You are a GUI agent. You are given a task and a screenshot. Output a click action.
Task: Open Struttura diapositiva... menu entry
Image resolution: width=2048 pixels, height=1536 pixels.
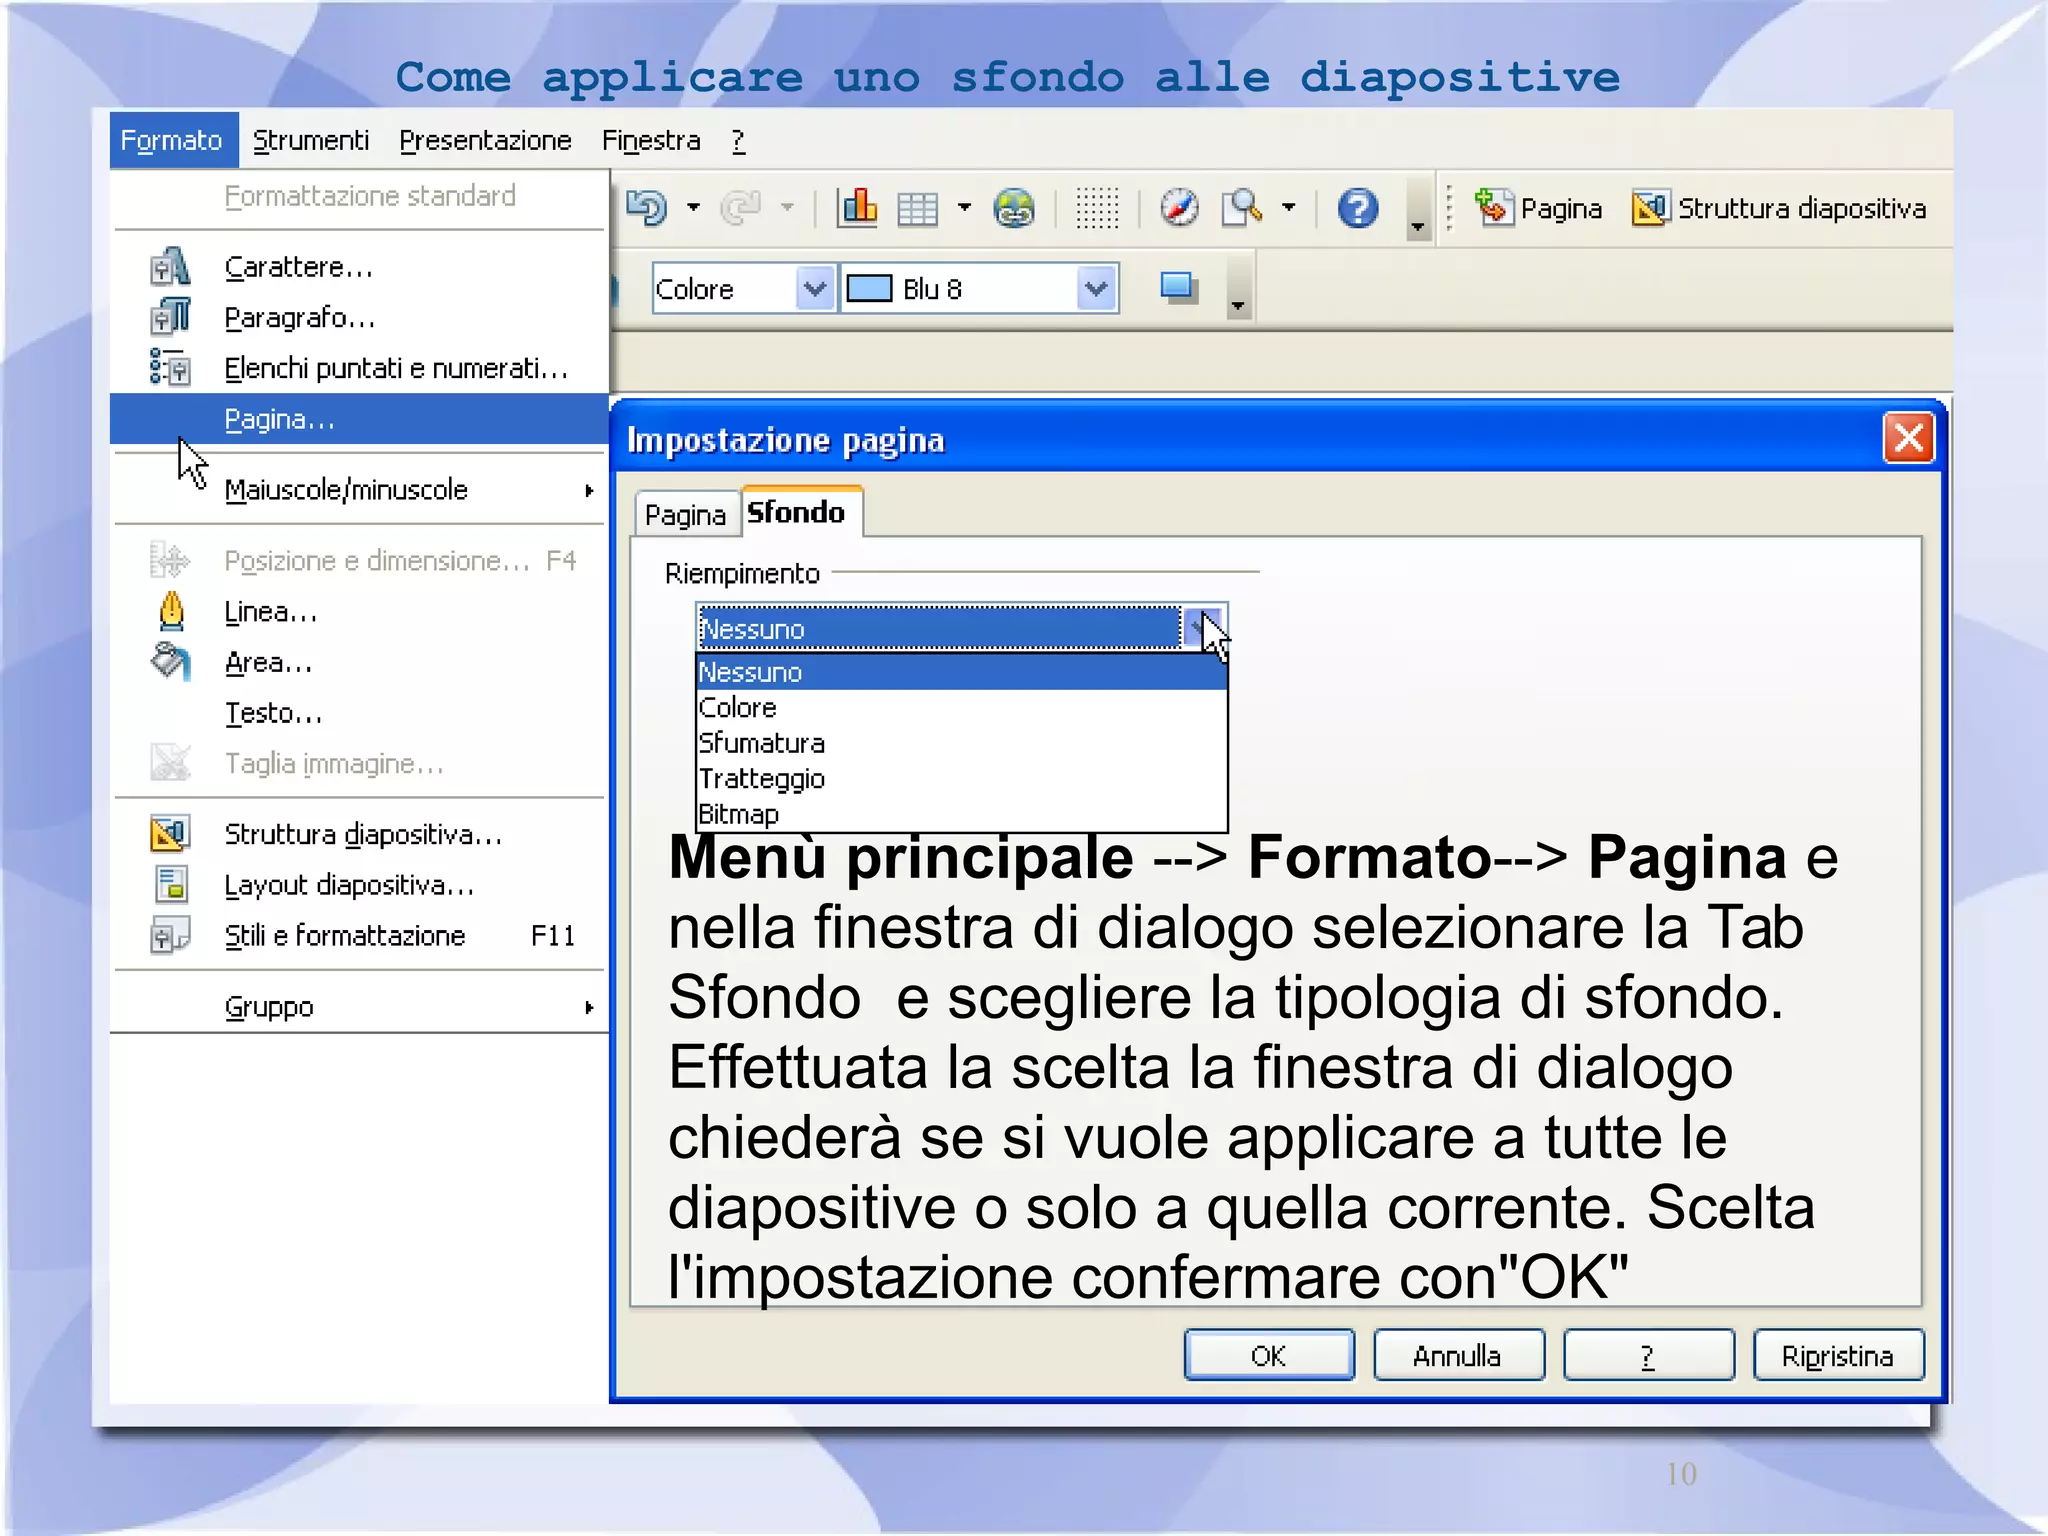pos(358,834)
